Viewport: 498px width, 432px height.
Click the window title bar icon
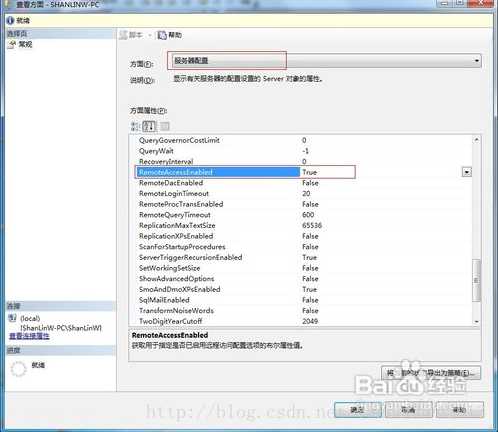tap(6, 4)
